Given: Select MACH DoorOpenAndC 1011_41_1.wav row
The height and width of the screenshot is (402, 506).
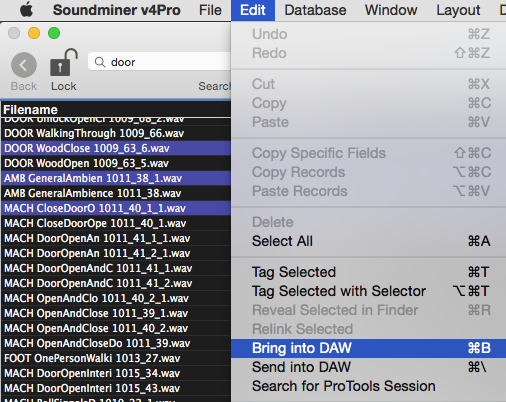Looking at the screenshot, I should 115,268.
